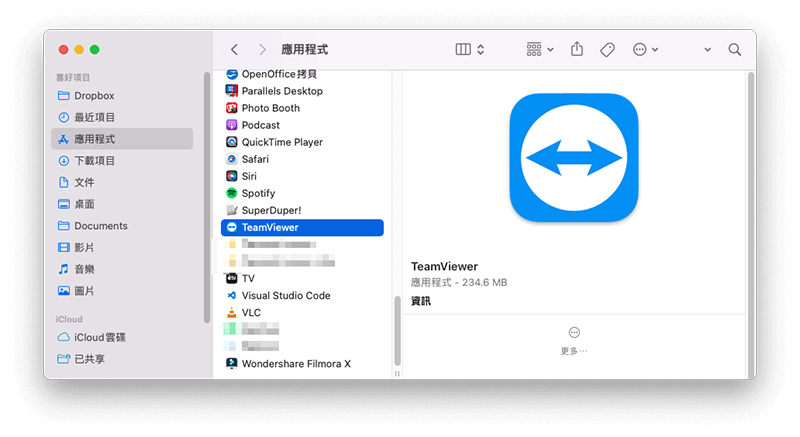The height and width of the screenshot is (437, 800).
Task: Click the Dropbox folder icon
Action: 63,95
